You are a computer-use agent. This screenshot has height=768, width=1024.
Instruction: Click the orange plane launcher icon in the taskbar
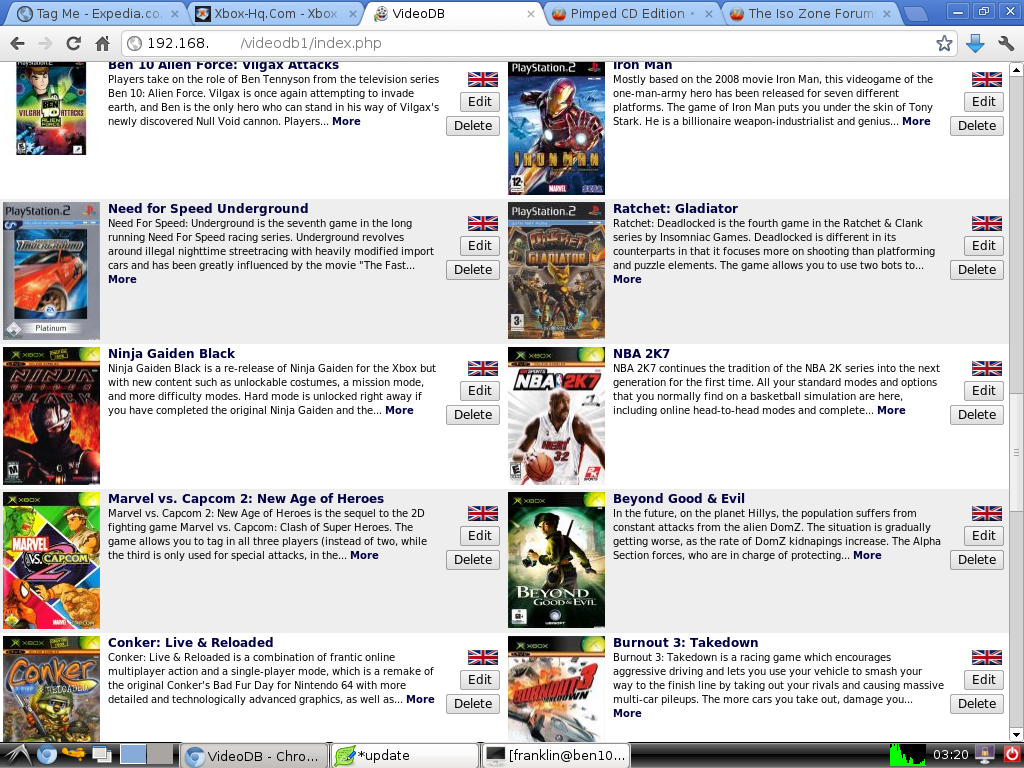coord(73,755)
